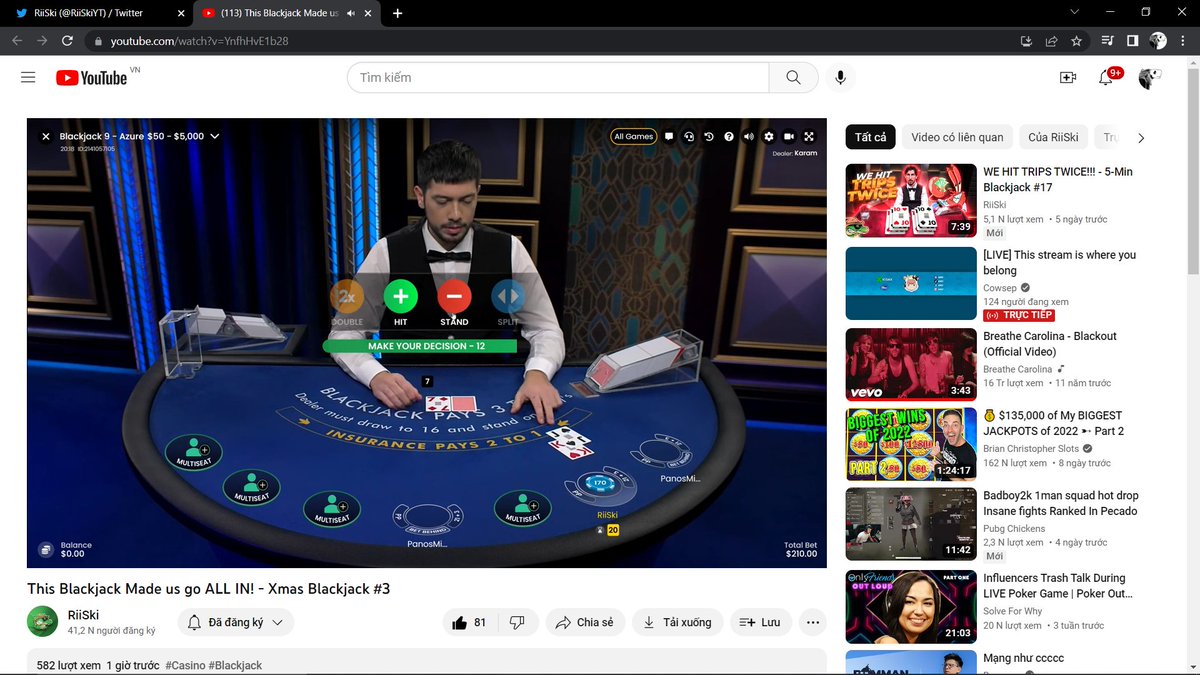Open the Đã đăng ký subscription dropdown
This screenshot has width=1200, height=675.
236,622
